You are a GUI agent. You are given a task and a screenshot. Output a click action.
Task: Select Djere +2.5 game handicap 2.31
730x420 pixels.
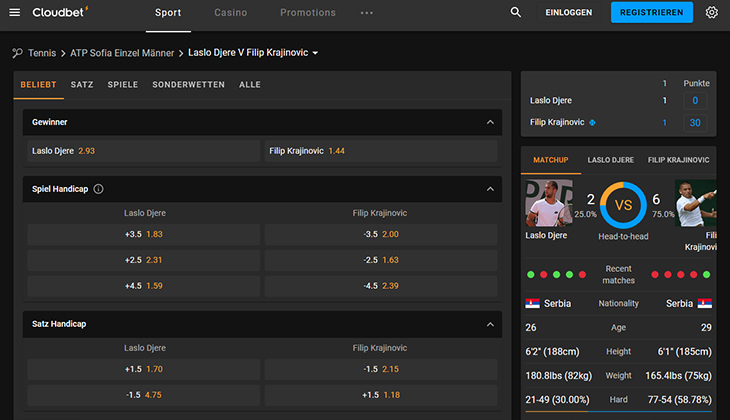coord(143,260)
